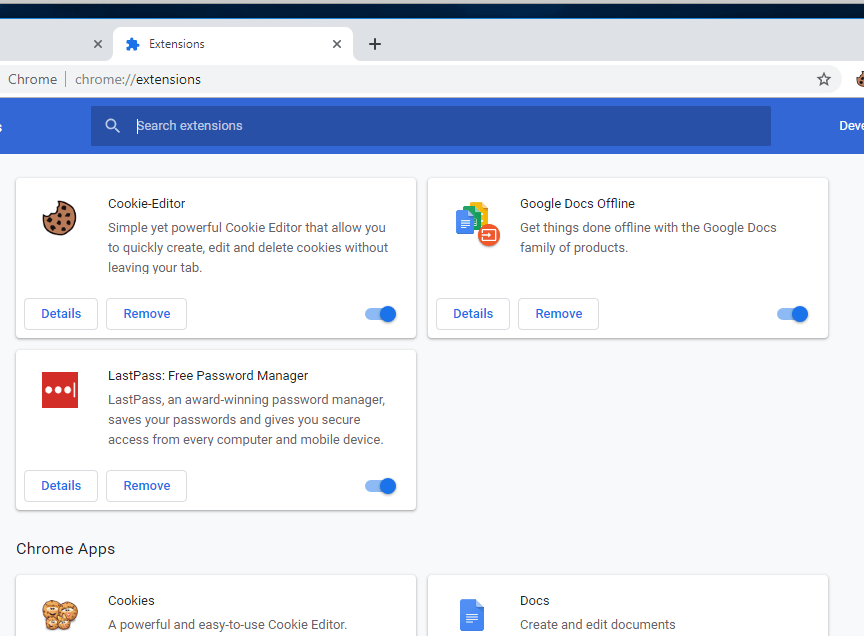The image size is (864, 636).
Task: Click the Google Docs Offline title
Action: 577,203
